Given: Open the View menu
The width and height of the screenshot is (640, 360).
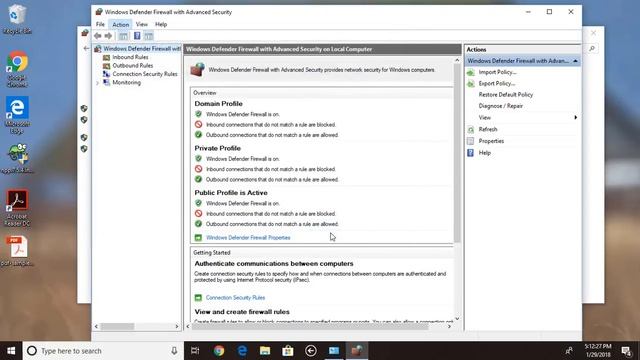Looking at the screenshot, I should 142,24.
